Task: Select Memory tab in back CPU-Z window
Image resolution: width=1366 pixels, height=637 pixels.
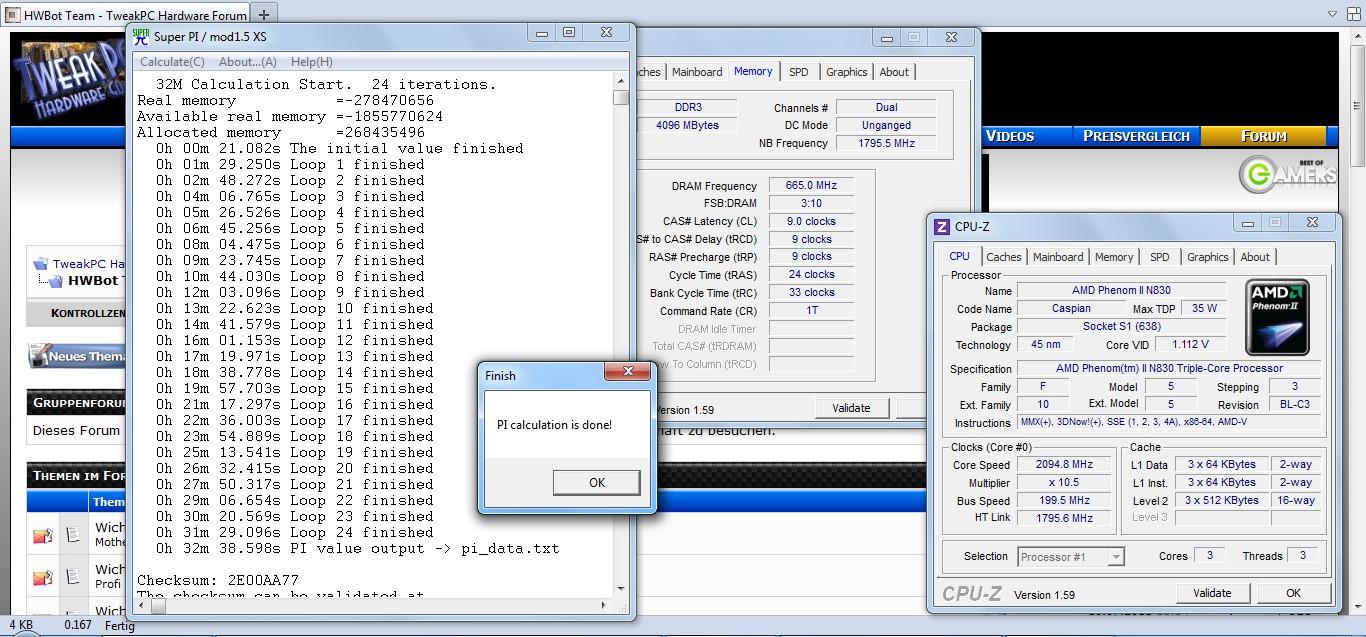Action: tap(753, 71)
